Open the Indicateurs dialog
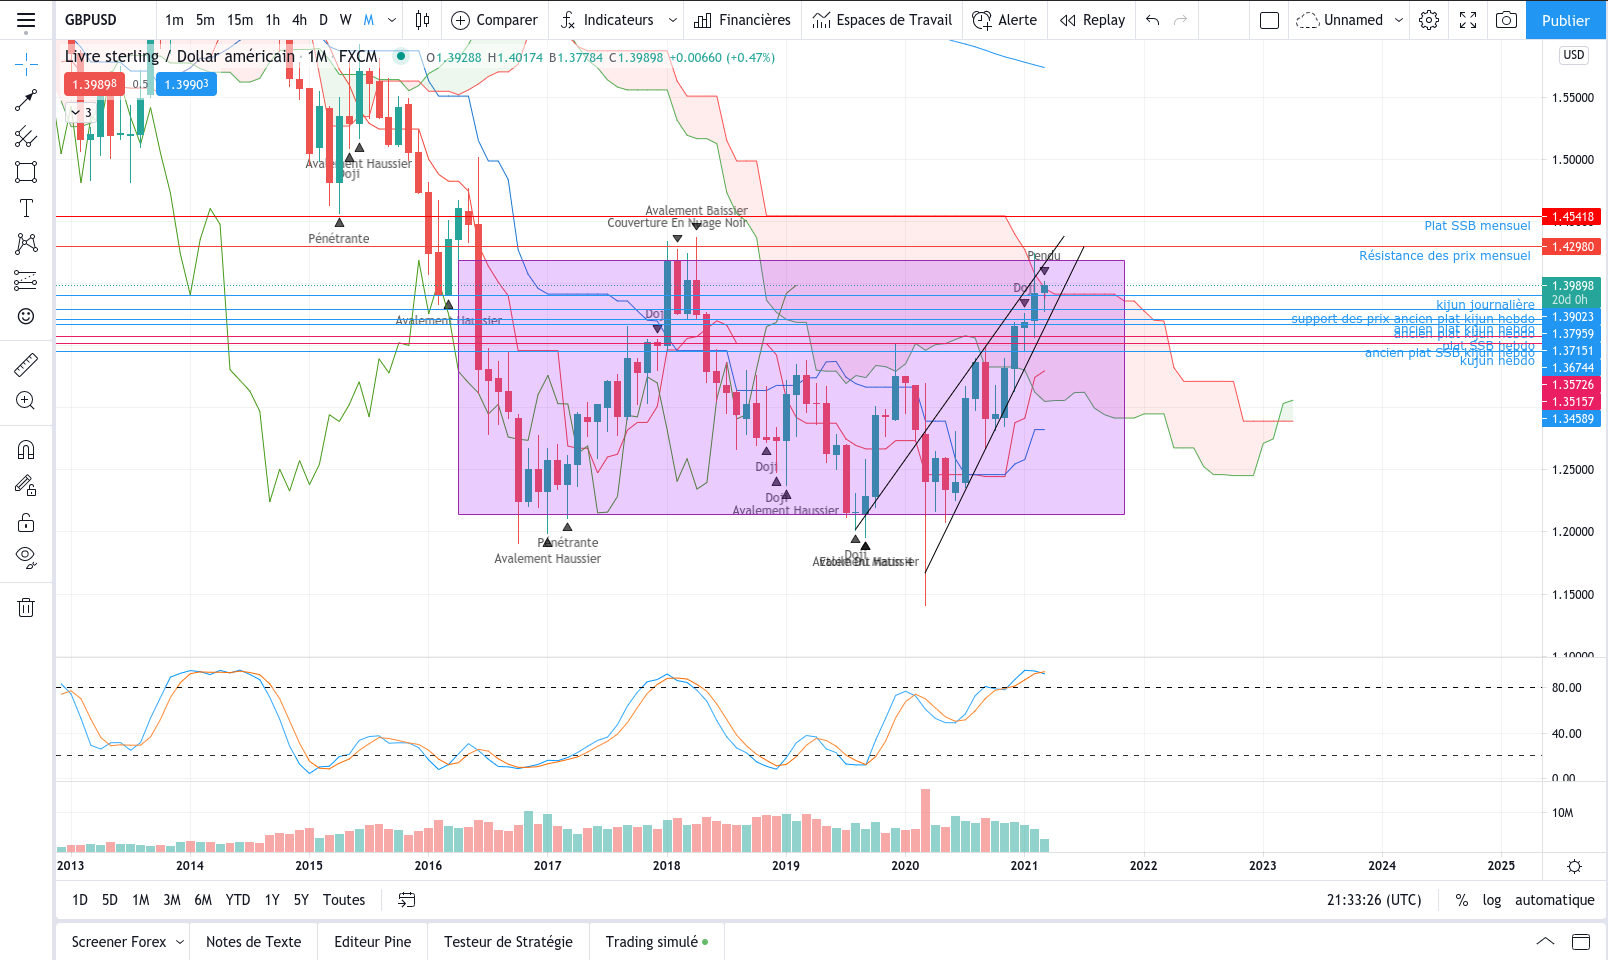Screen dimensions: 1608x960 pyautogui.click(x=608, y=20)
